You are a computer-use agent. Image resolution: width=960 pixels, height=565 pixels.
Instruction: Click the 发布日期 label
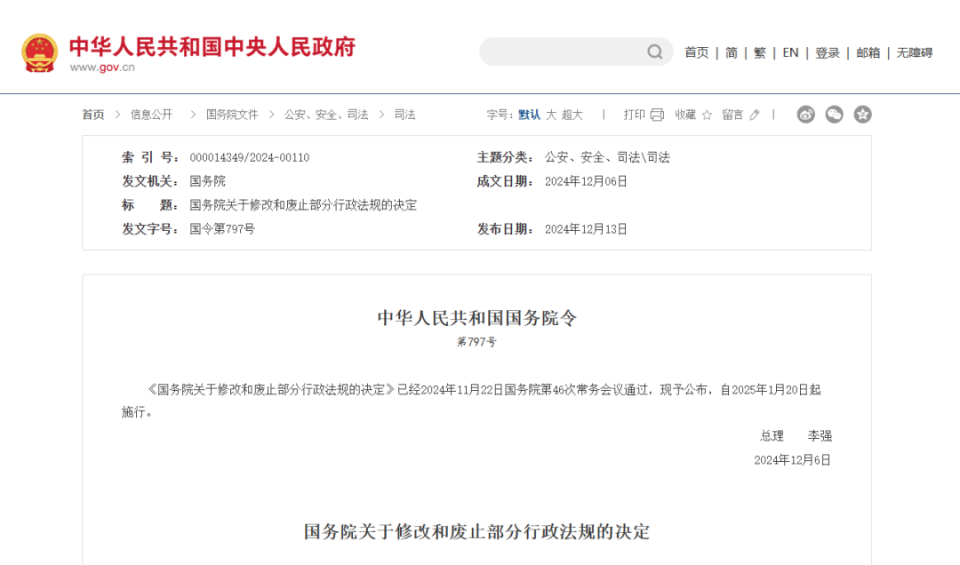tap(505, 229)
